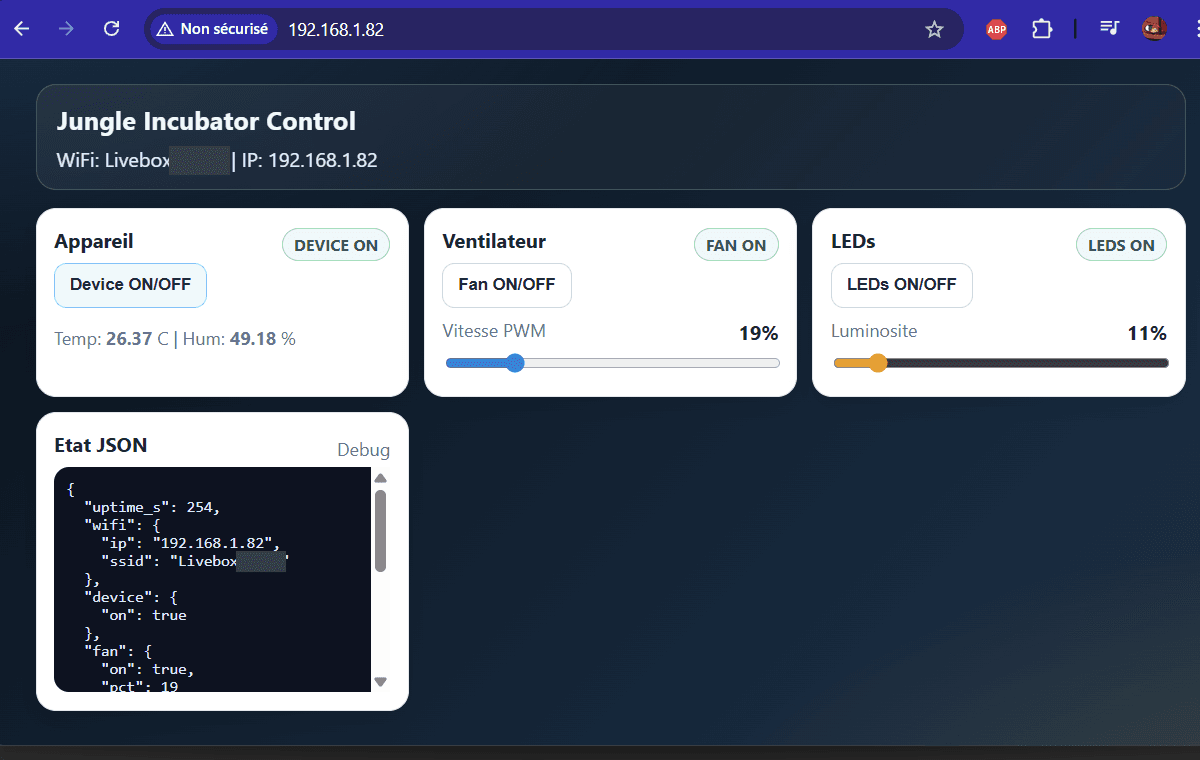Click the browser forward arrow

67,29
